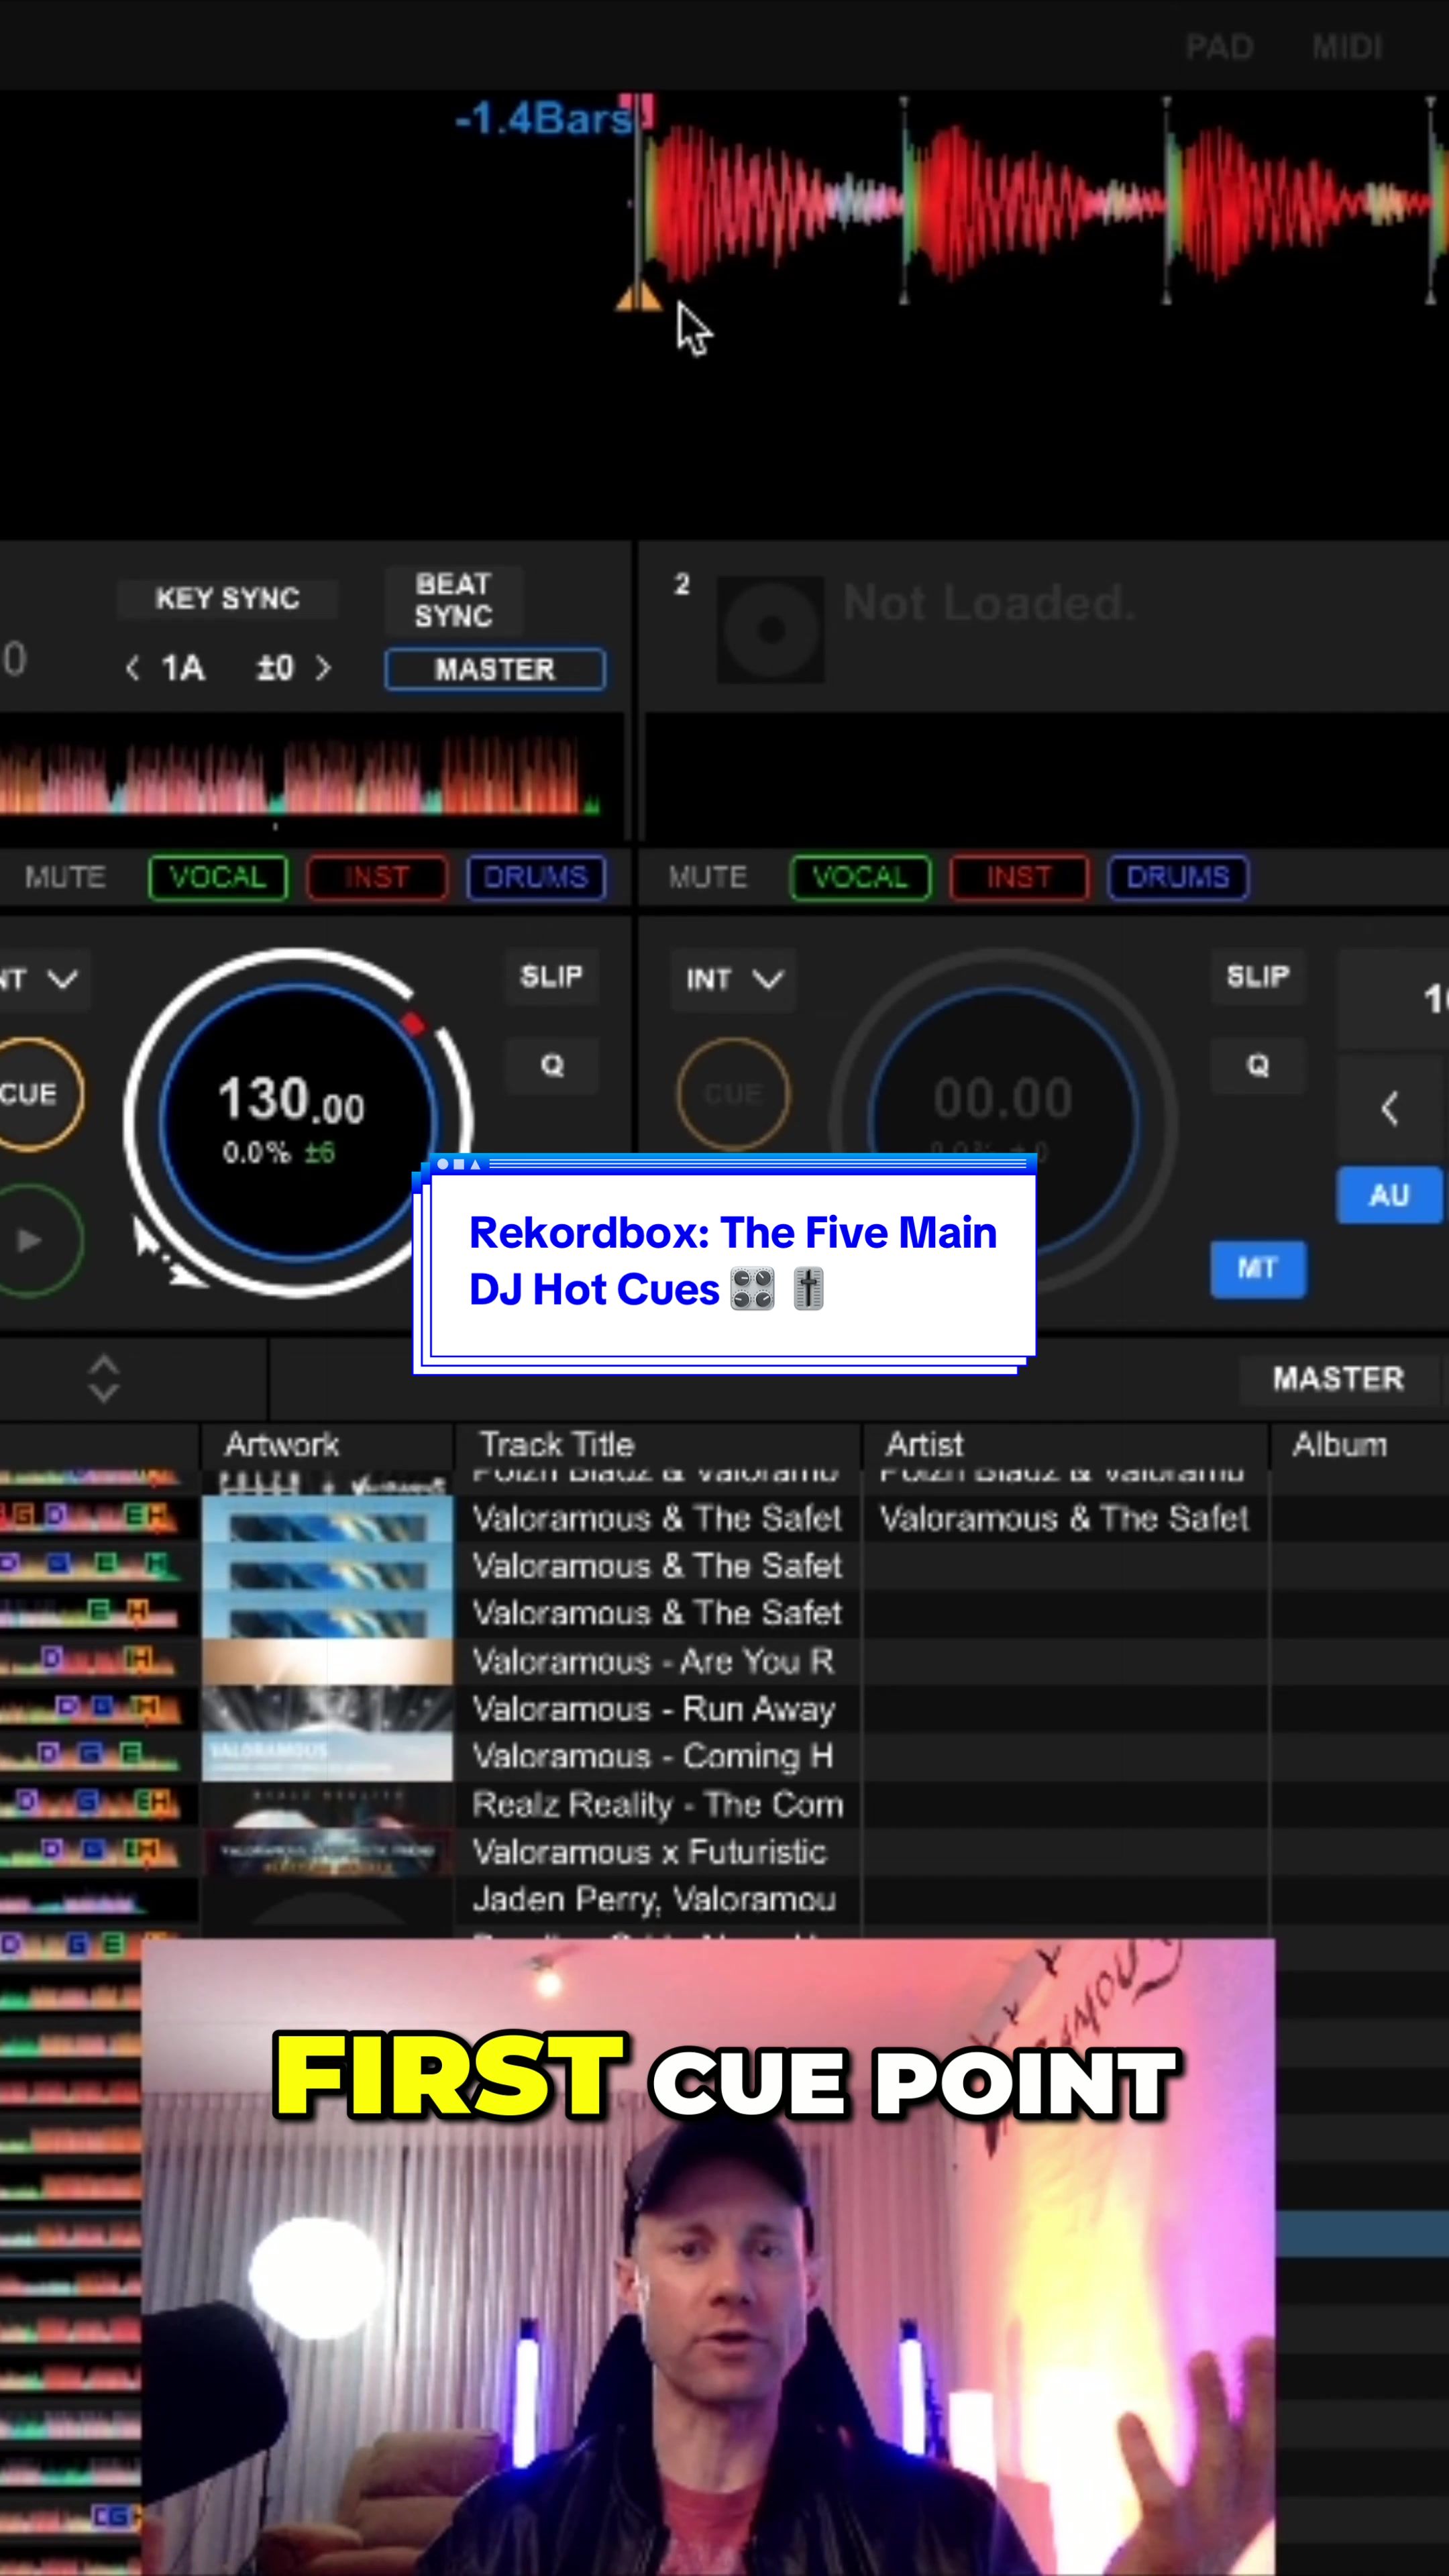This screenshot has height=2576, width=1449.
Task: Toggle SLIP mode on deck 1
Action: pyautogui.click(x=551, y=976)
